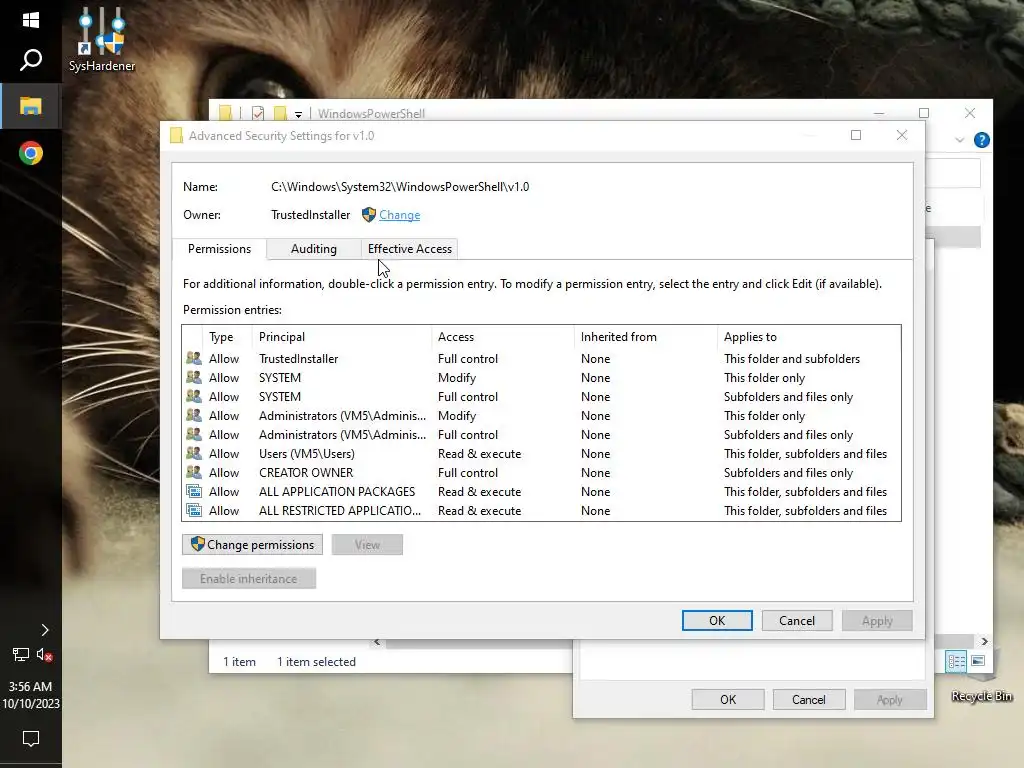The width and height of the screenshot is (1024, 768).
Task: Open the network status tray icon
Action: (21, 654)
